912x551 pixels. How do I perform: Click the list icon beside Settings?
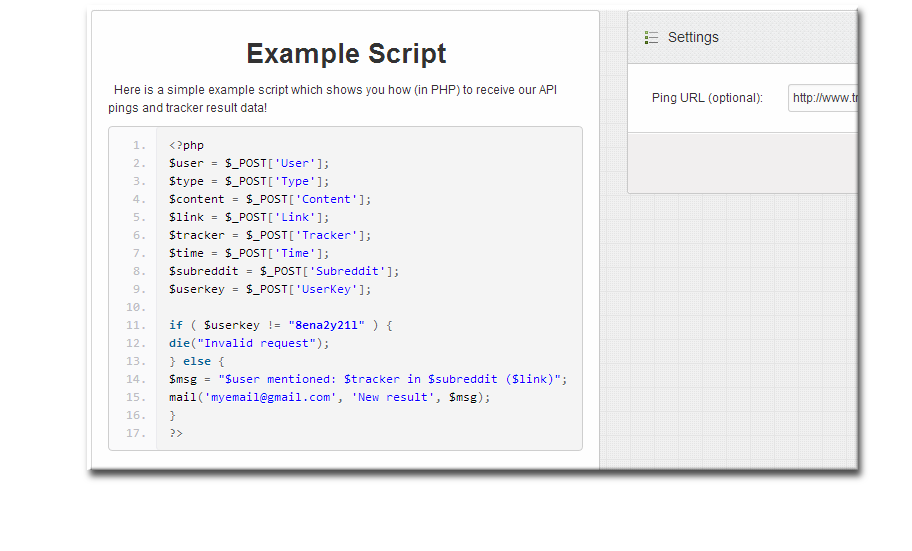point(651,38)
